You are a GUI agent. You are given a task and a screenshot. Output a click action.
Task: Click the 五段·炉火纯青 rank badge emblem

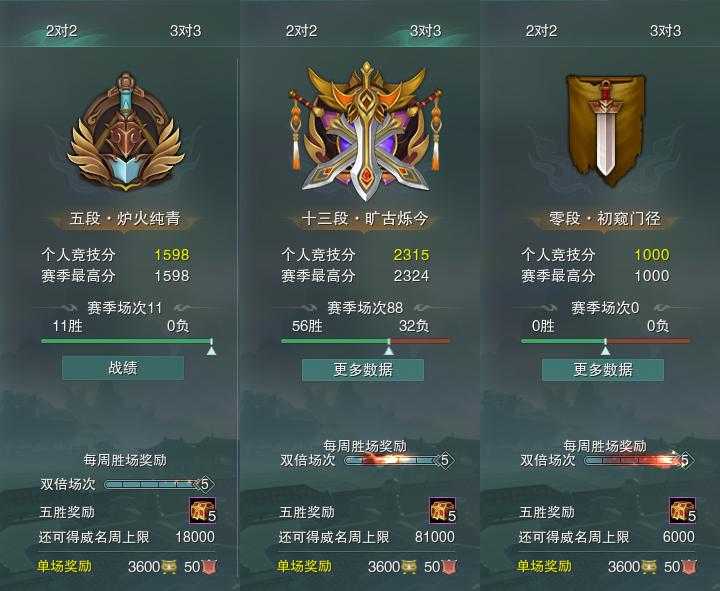coord(126,132)
